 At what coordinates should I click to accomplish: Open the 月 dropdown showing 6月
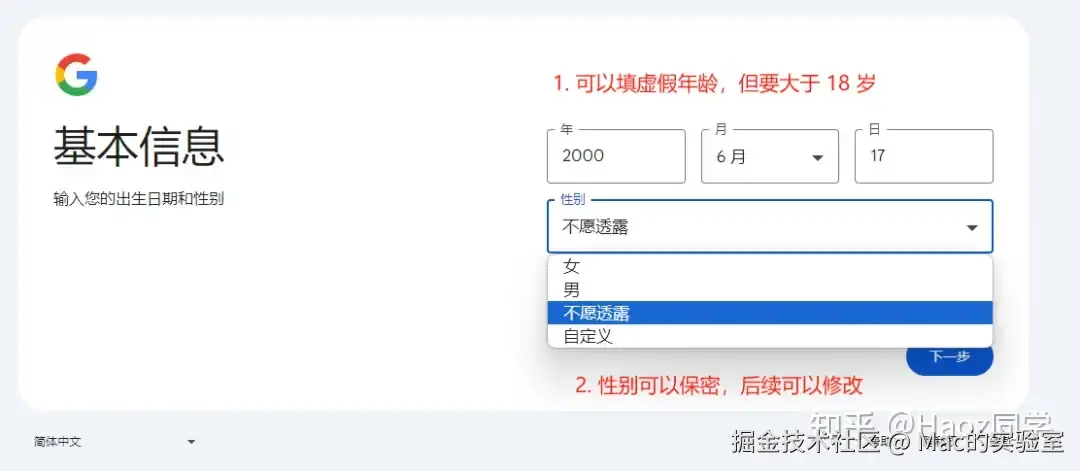coord(769,156)
